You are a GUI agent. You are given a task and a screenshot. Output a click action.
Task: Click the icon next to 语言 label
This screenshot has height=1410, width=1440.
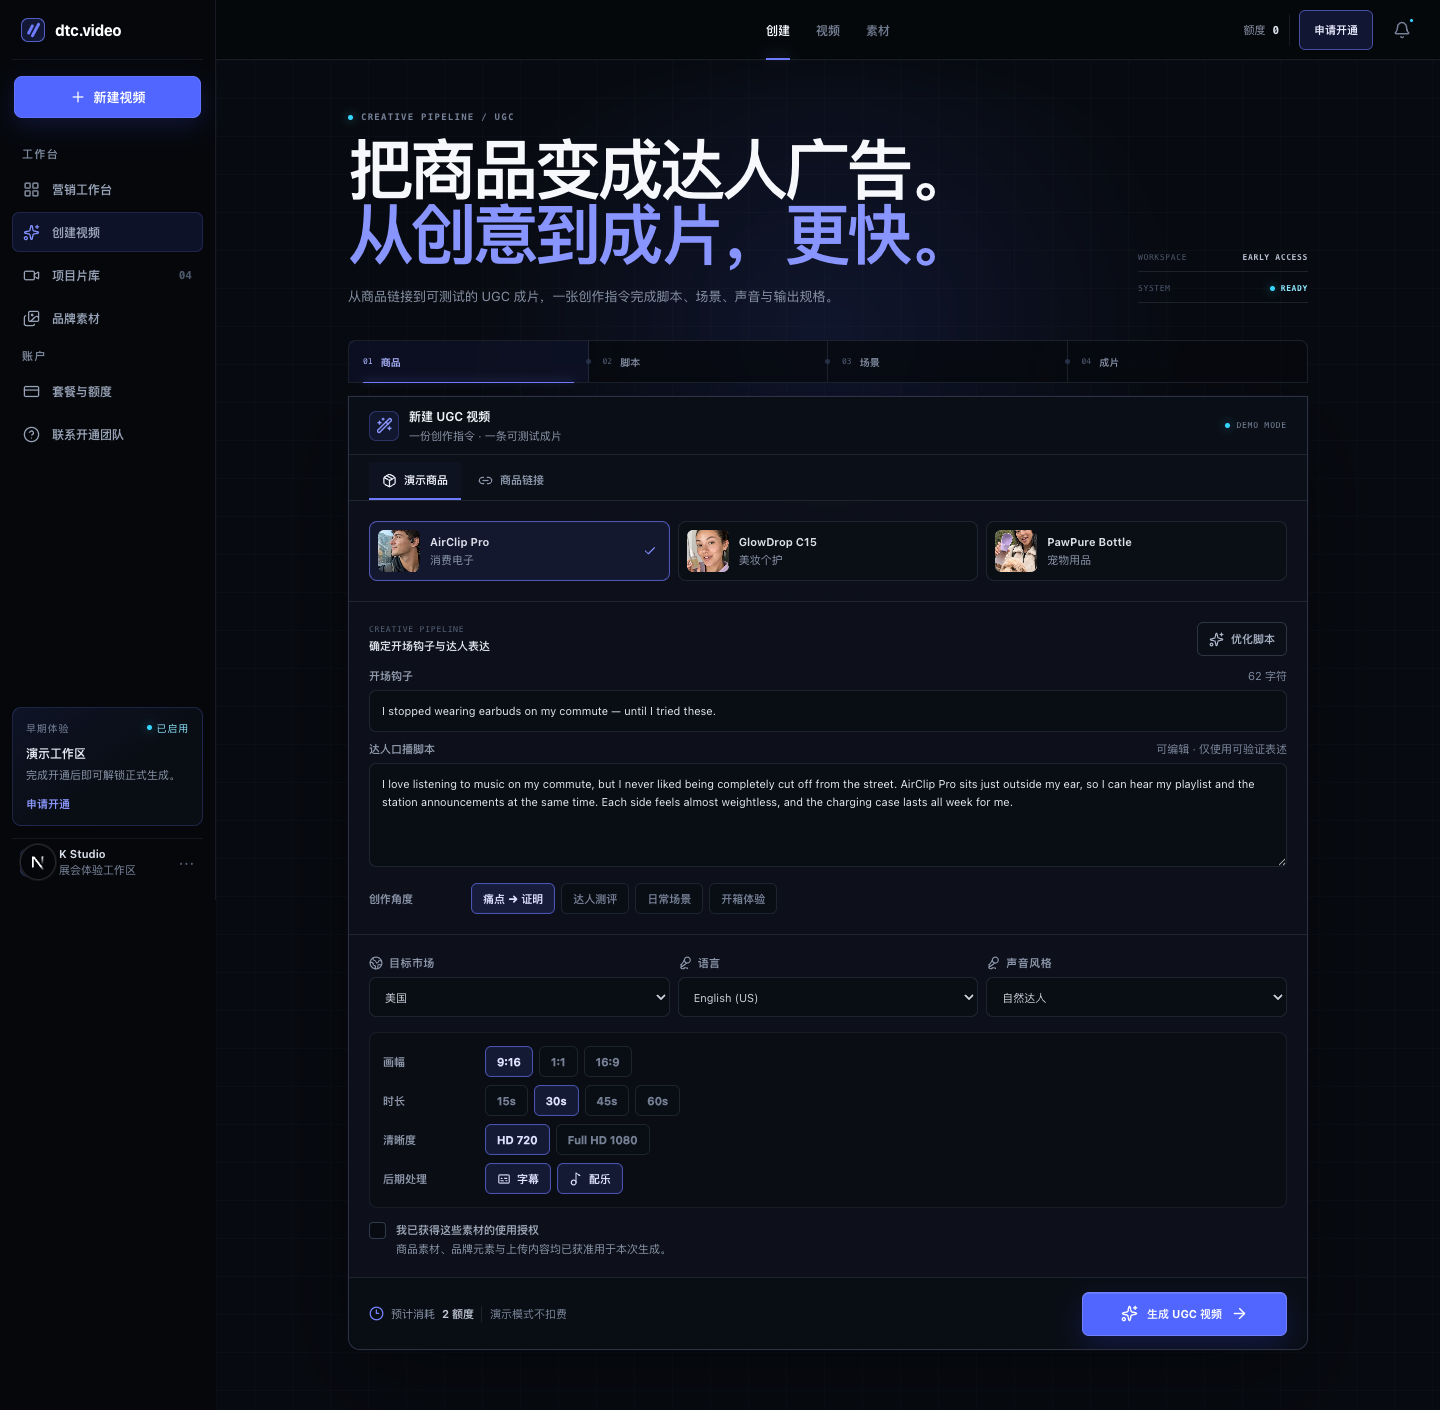coord(685,963)
